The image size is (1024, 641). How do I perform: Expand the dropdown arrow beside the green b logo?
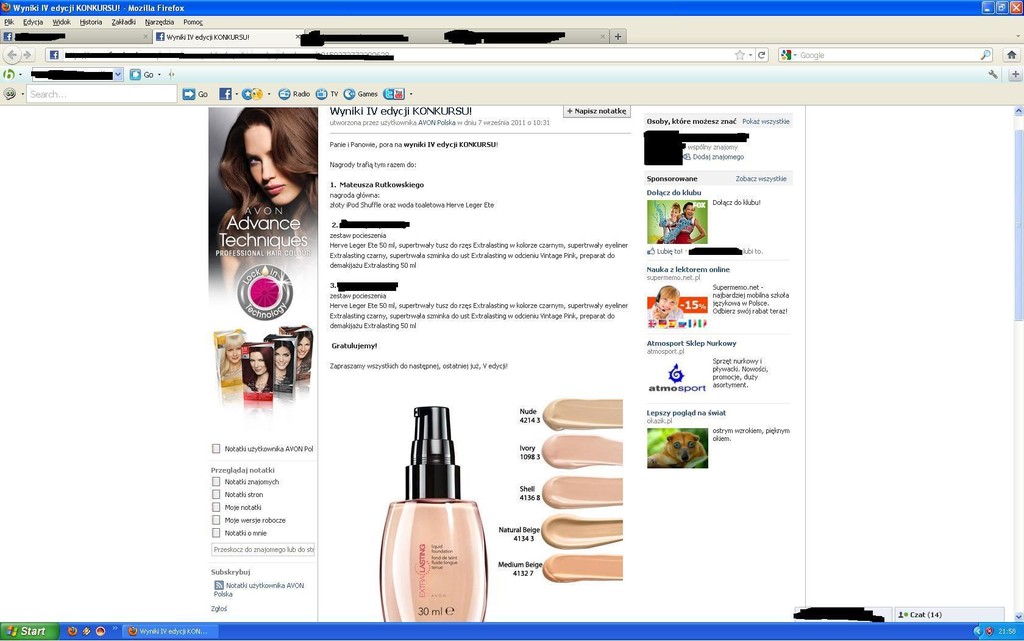pos(20,75)
